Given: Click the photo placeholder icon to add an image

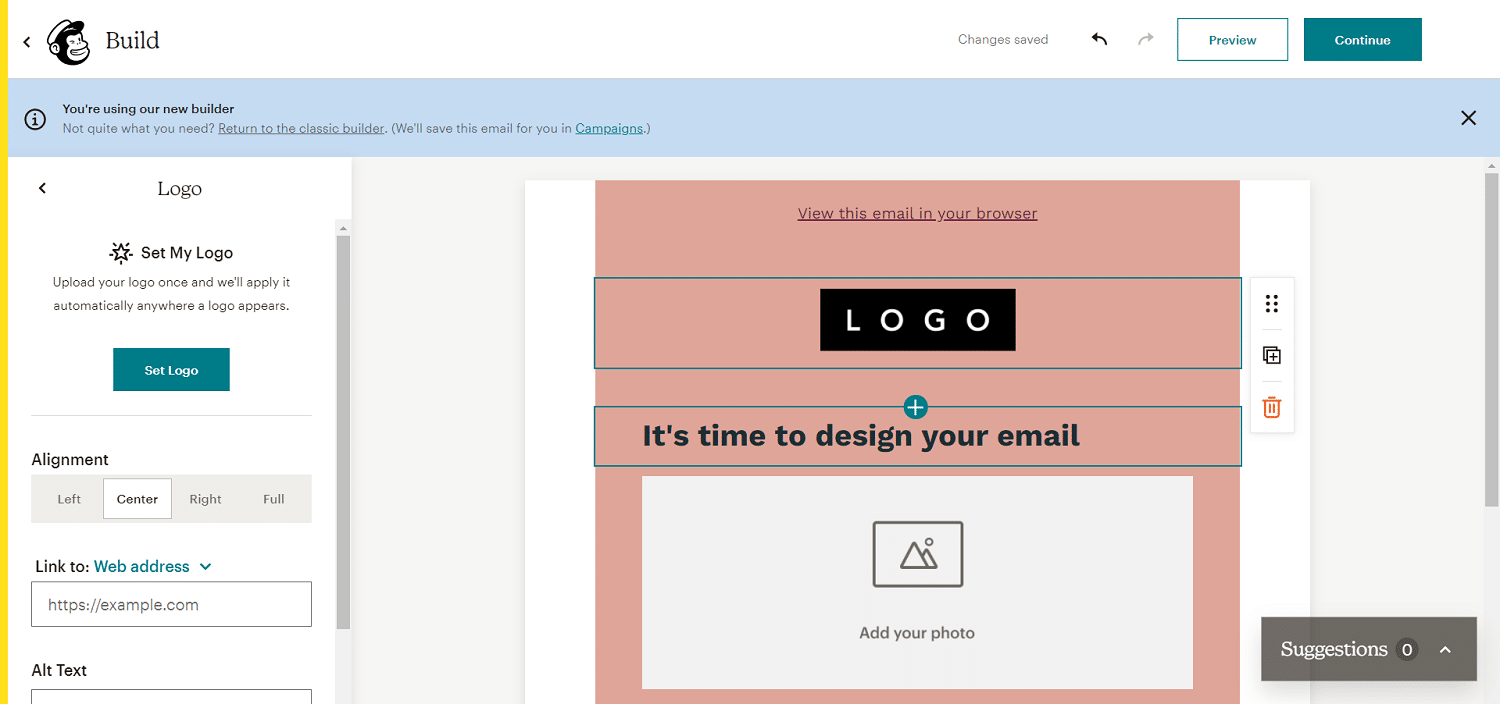Looking at the screenshot, I should pos(916,554).
